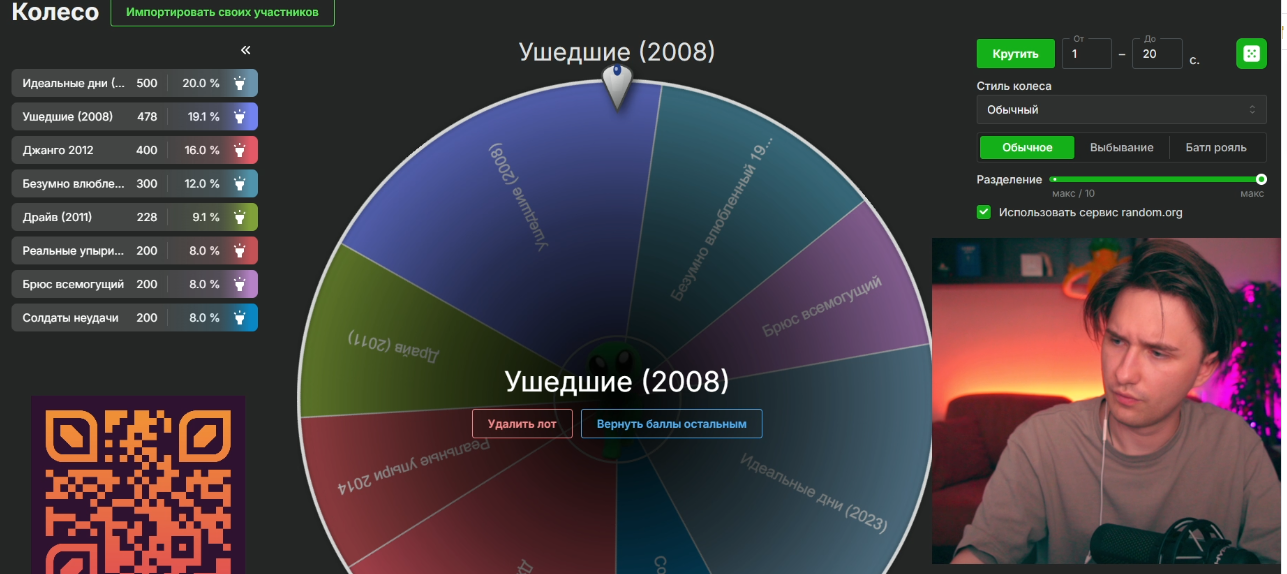Click the До duration input field
1287x574 pixels.
(x=1157, y=54)
